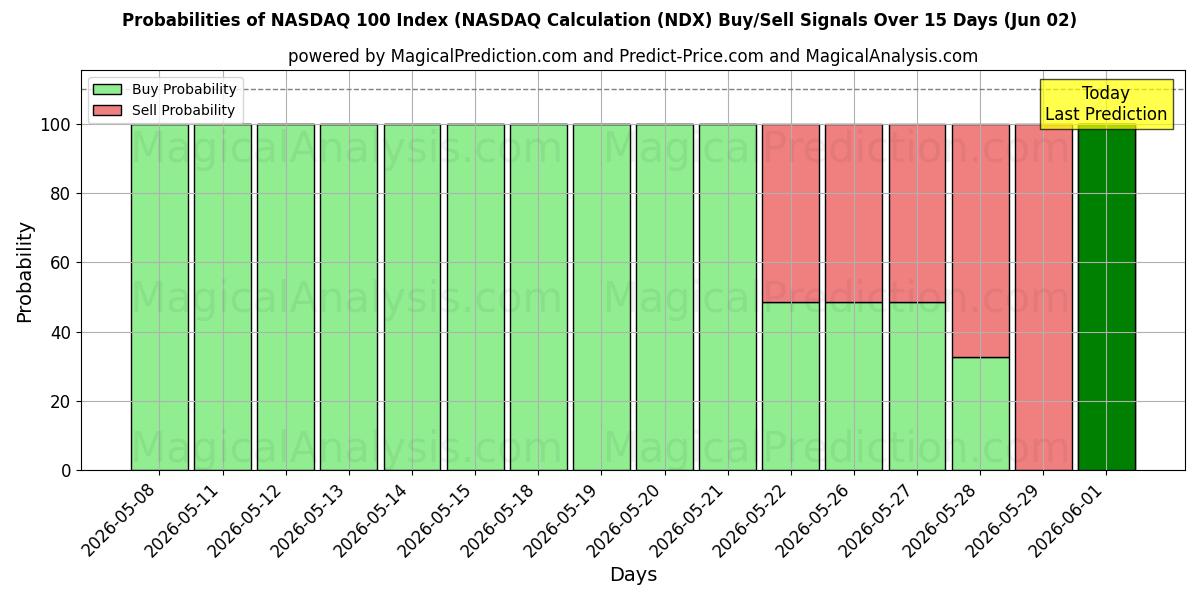
Task: Click the '2026-06-01' date label
Action: [1068, 518]
